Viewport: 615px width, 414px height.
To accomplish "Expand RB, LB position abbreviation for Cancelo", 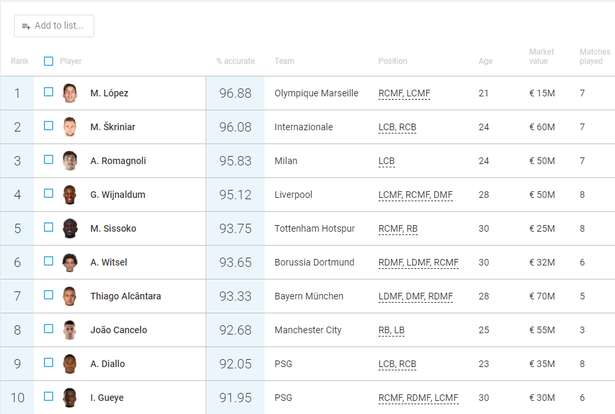I will pos(392,330).
